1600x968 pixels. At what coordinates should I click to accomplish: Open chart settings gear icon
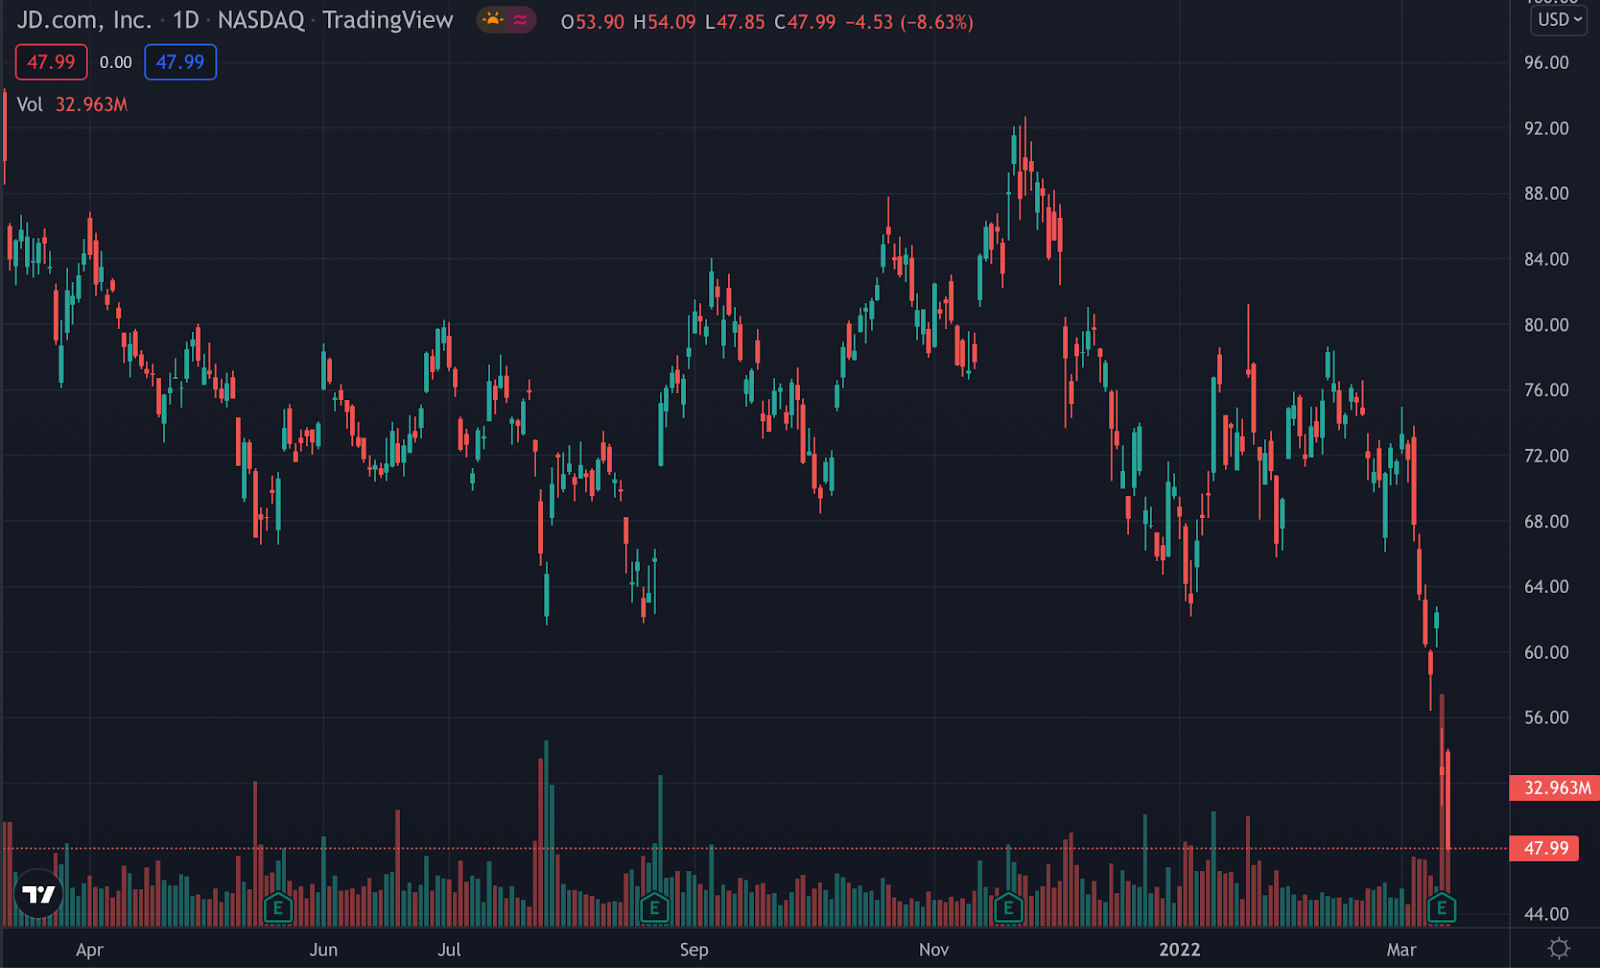[1558, 948]
